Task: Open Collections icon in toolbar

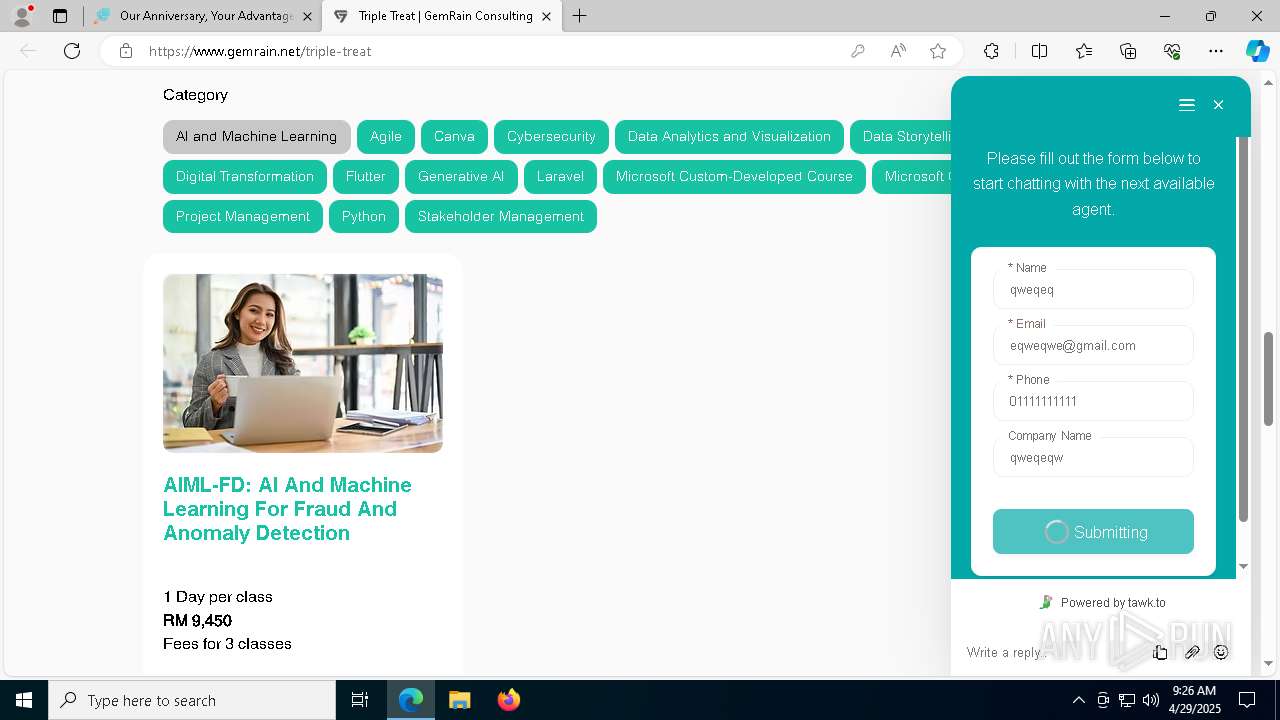Action: point(1128,51)
